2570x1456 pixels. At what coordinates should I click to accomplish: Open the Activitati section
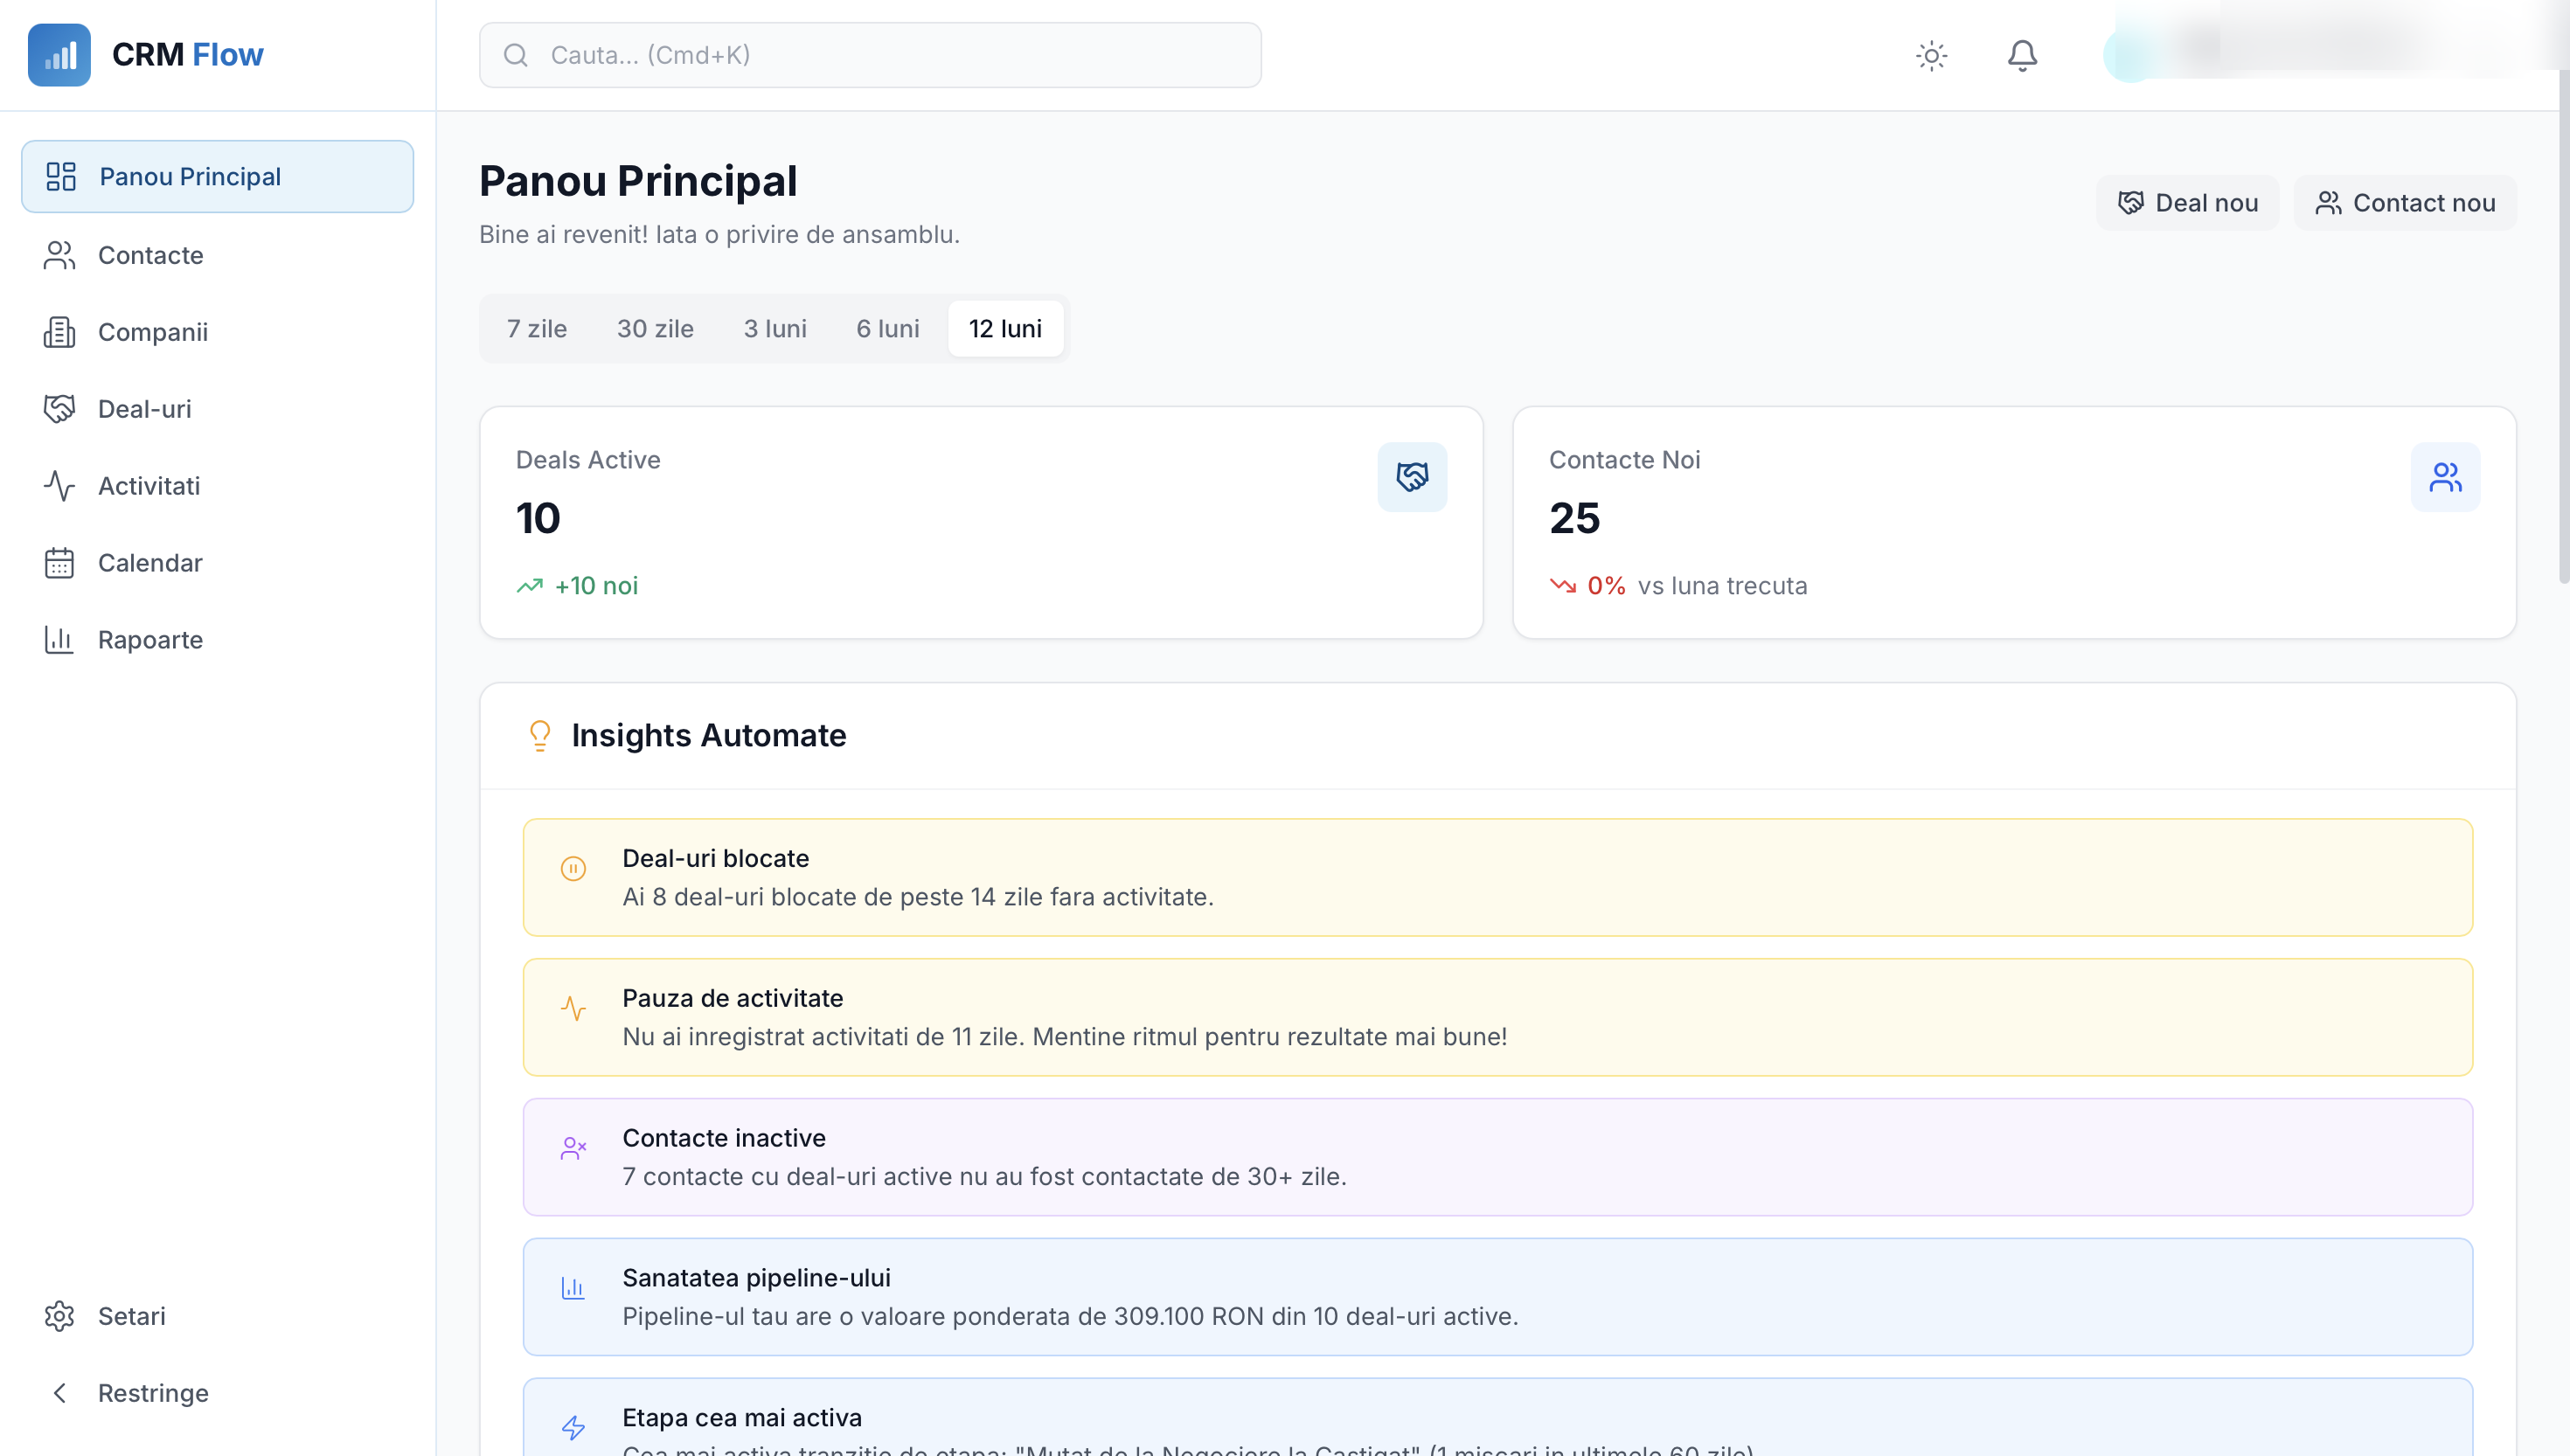tap(217, 486)
